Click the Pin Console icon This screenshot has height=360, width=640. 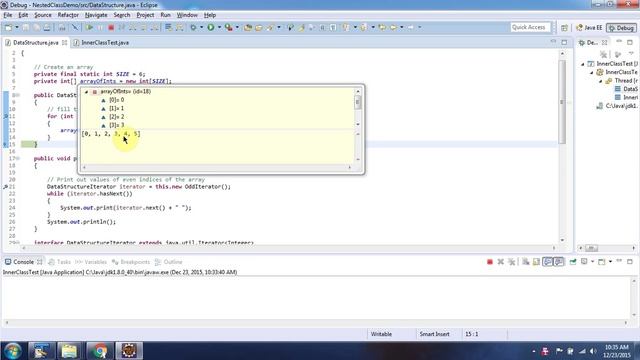pyautogui.click(x=573, y=262)
